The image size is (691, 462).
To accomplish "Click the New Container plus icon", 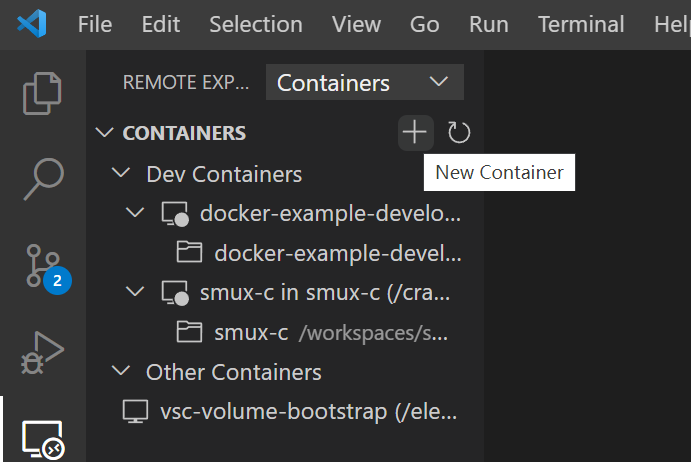I will tap(414, 132).
